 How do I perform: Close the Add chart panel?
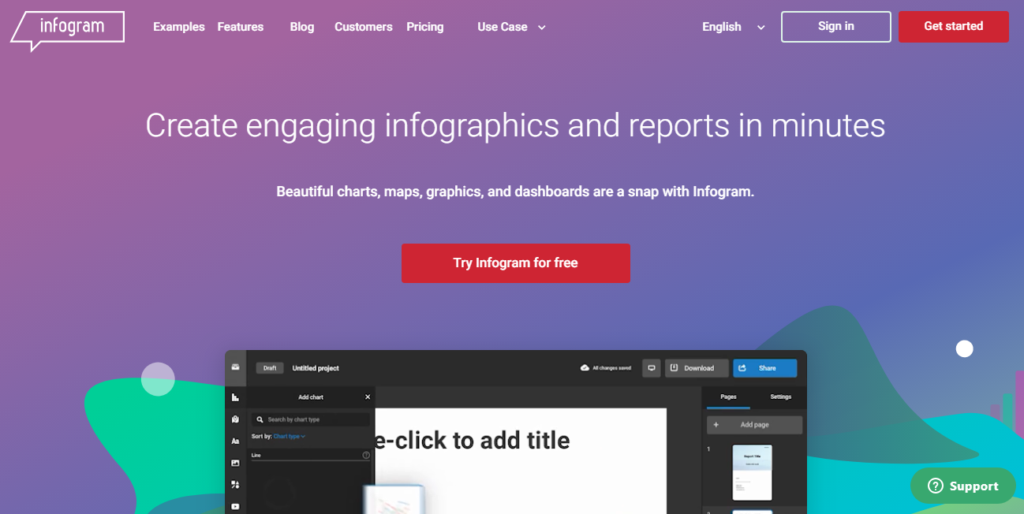point(368,397)
